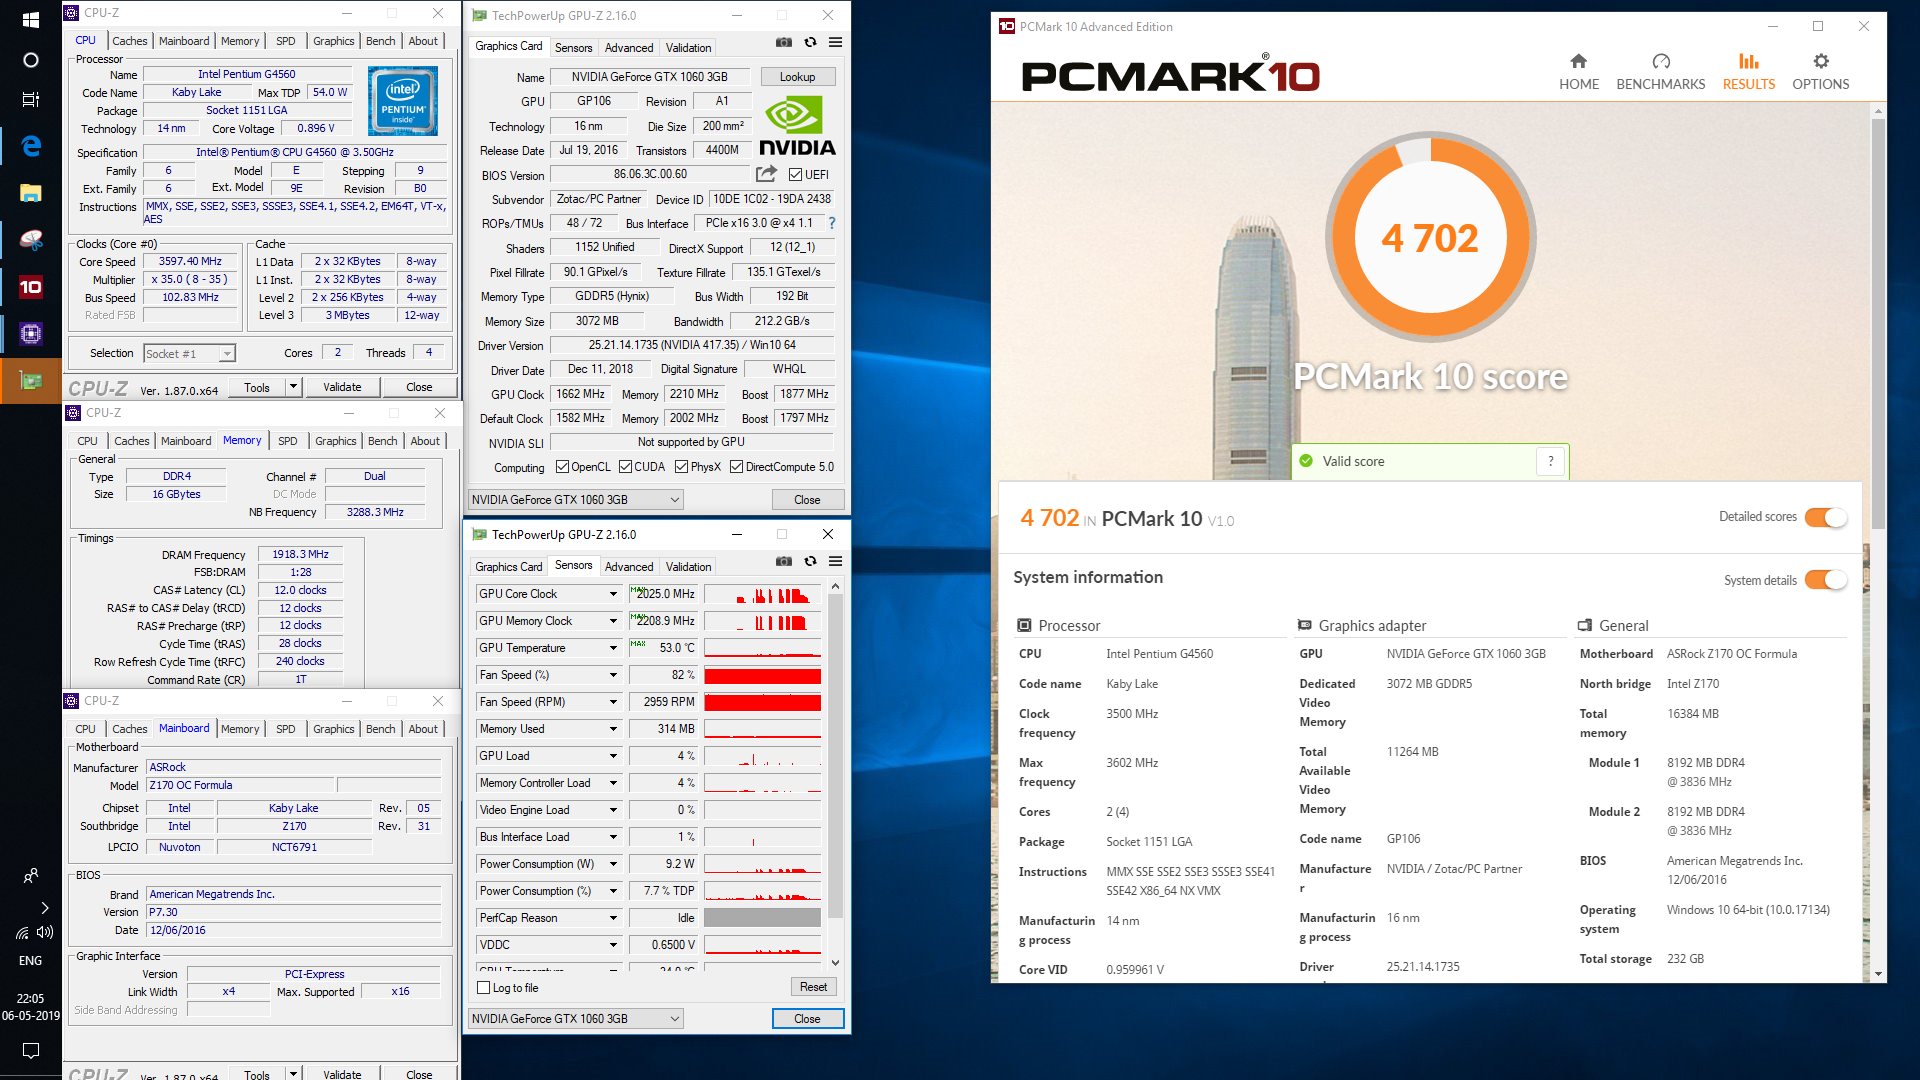Open the PCMark 10 Benchmarks section
The height and width of the screenshot is (1080, 1920).
1660,72
